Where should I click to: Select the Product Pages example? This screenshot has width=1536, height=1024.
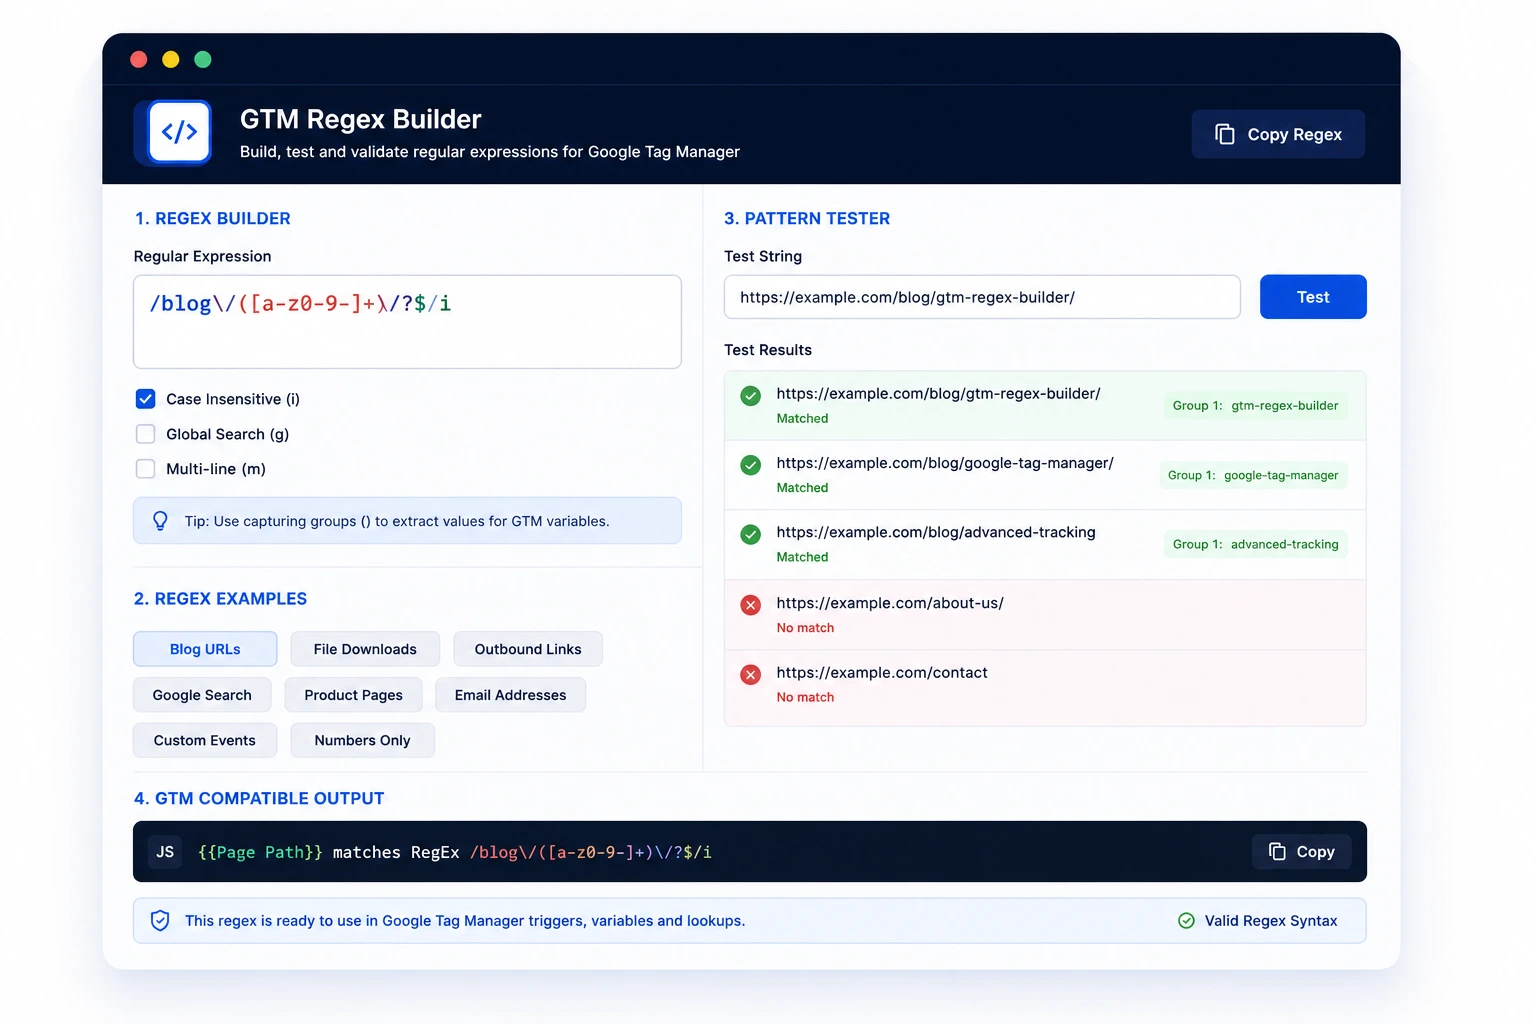pyautogui.click(x=353, y=695)
